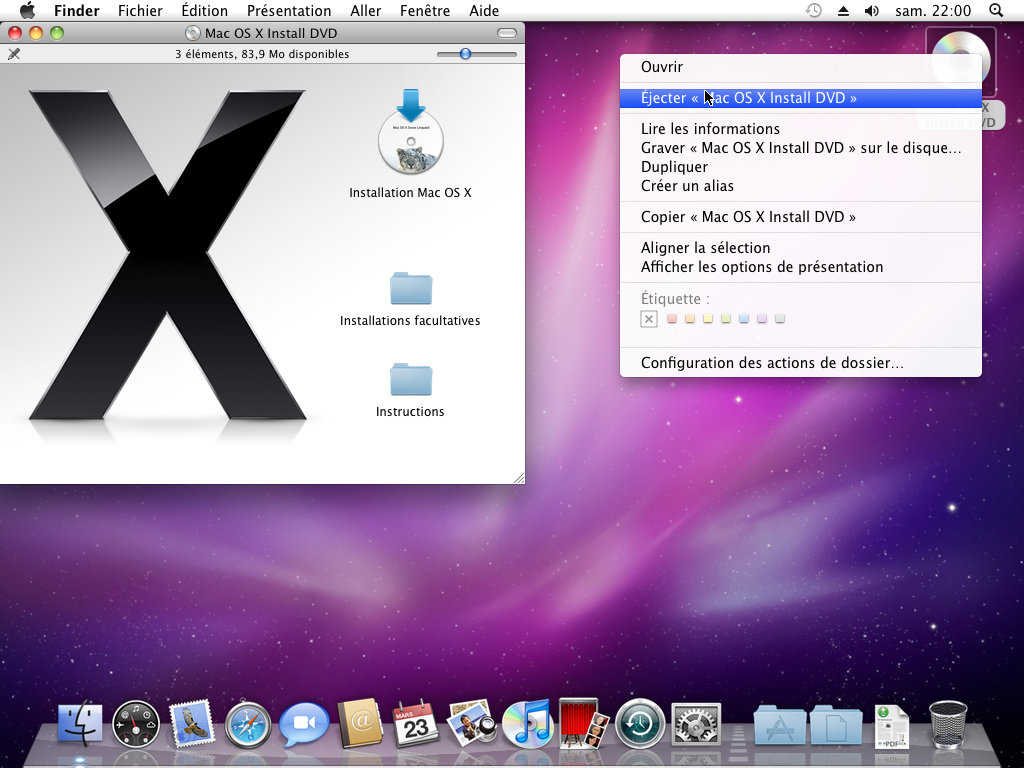
Task: Open the Time Machine menu bar status
Action: [814, 11]
